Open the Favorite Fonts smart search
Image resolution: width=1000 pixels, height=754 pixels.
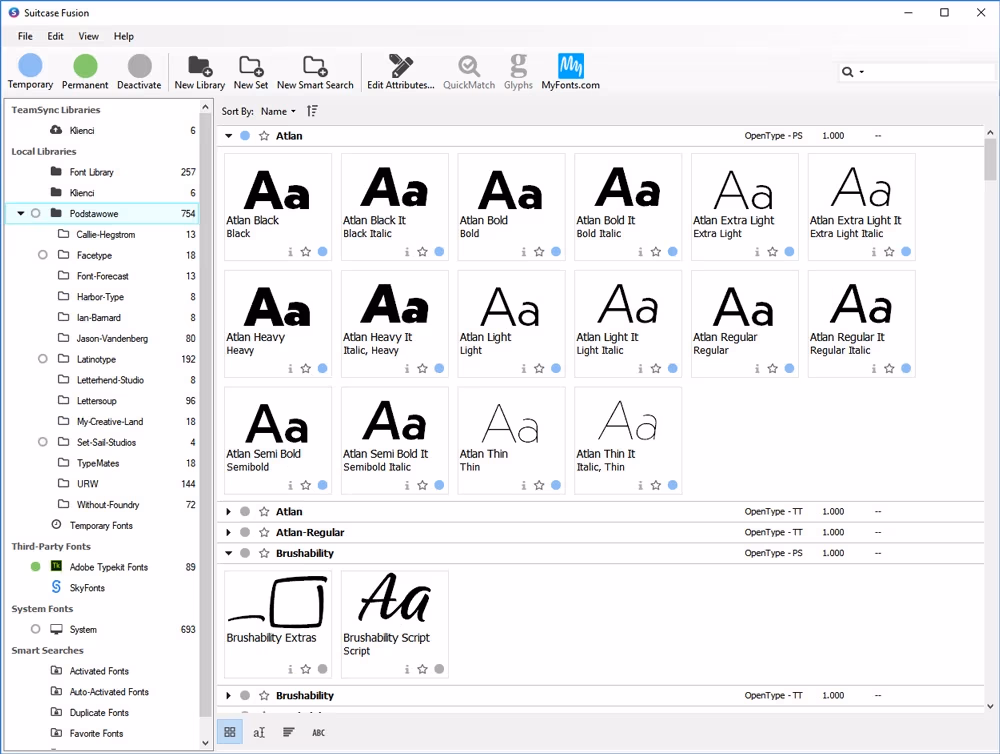(96, 734)
